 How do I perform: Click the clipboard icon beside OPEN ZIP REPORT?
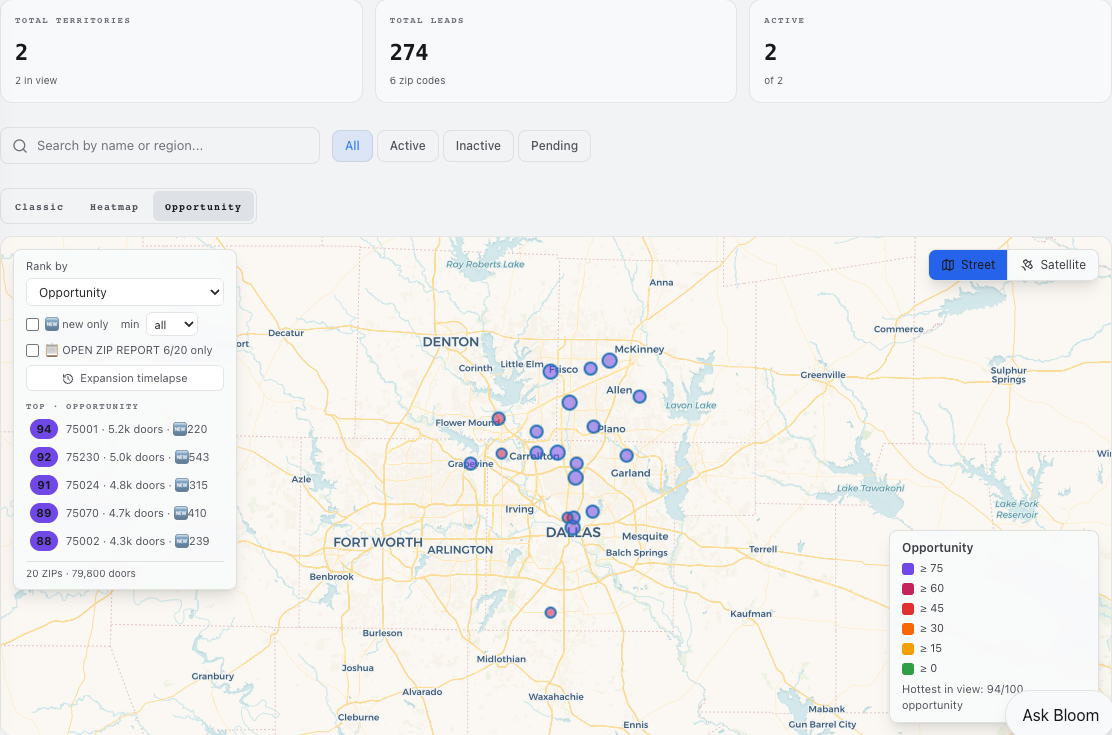[52, 350]
